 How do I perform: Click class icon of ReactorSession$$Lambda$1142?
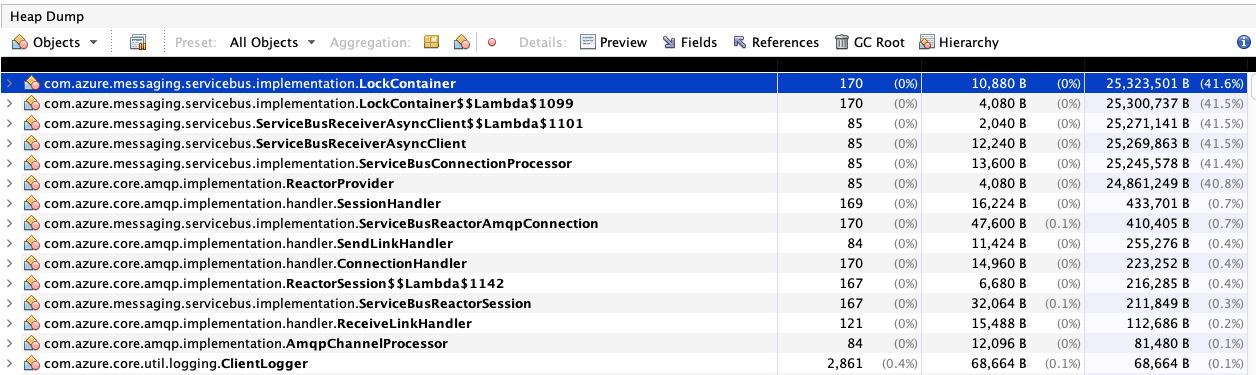point(31,284)
